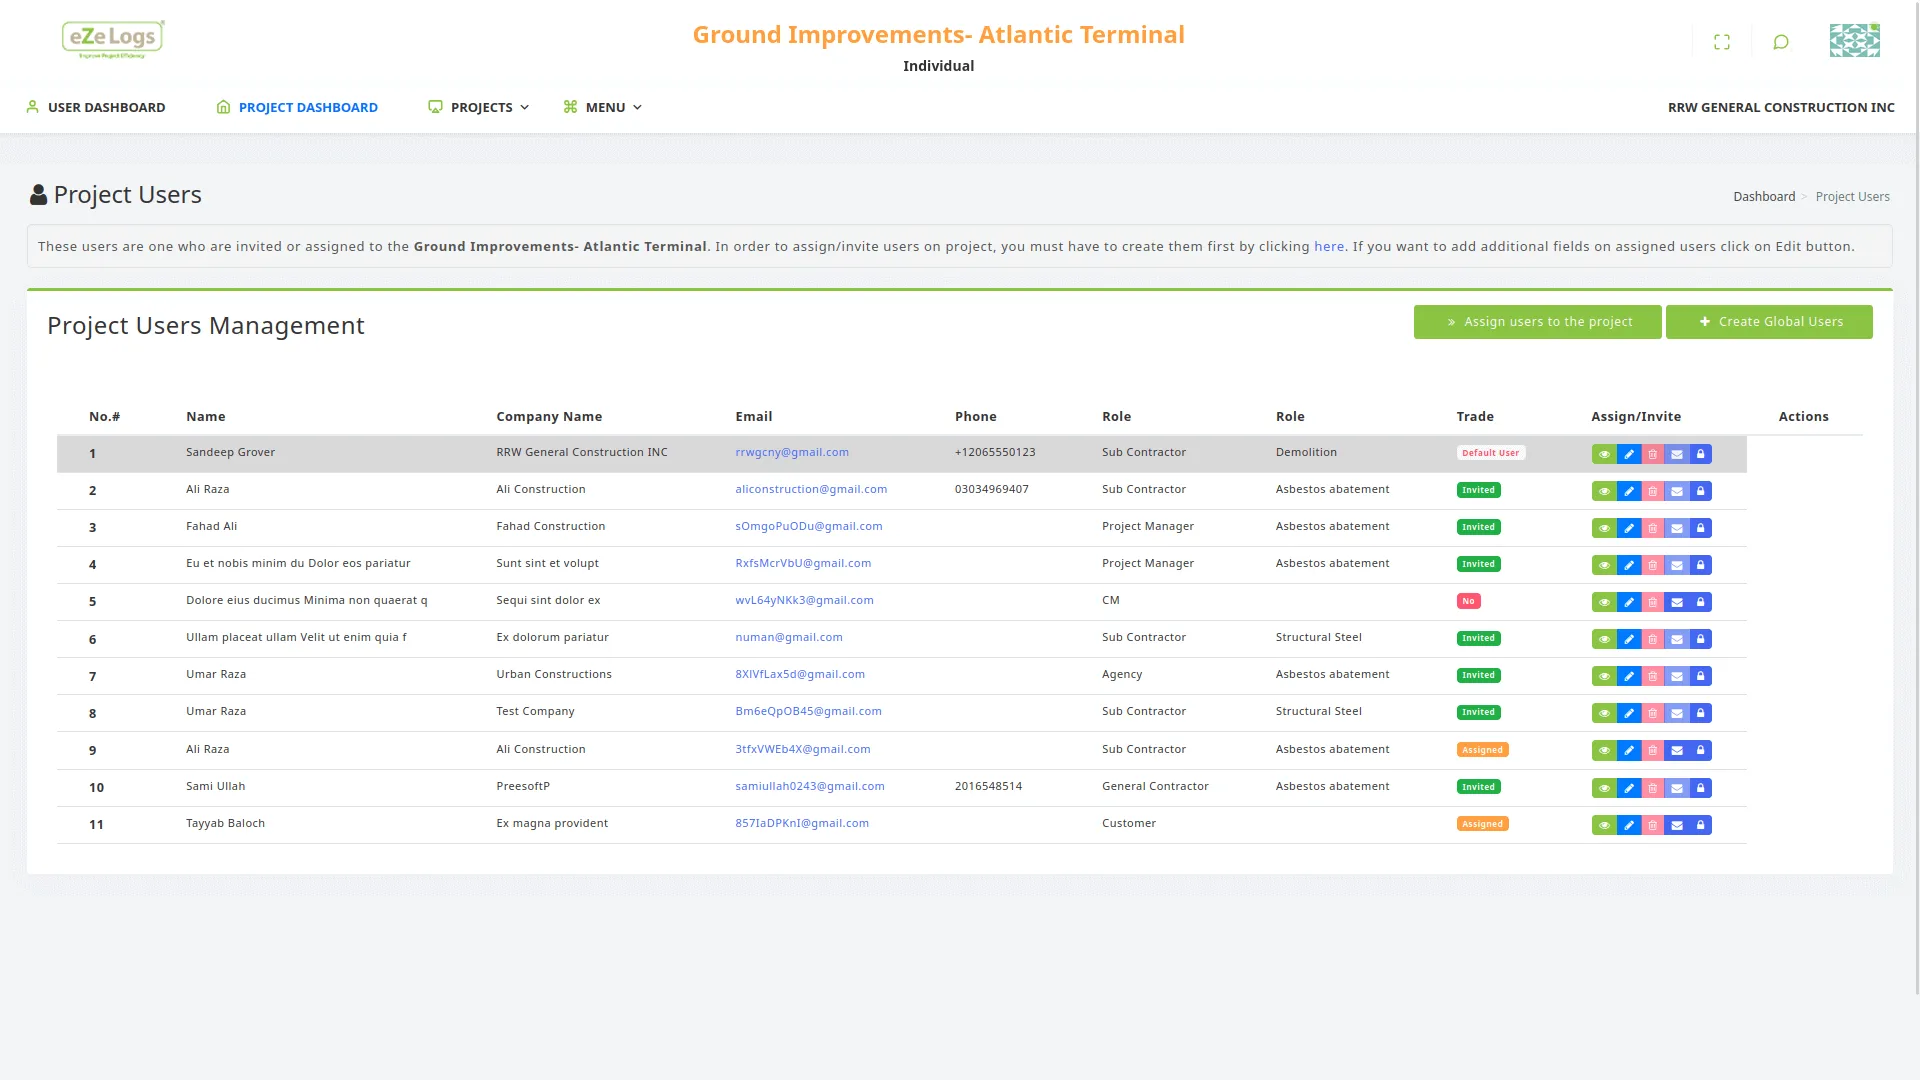1920x1080 pixels.
Task: Click view eye icon for Ali Raza row 2
Action: [1604, 491]
